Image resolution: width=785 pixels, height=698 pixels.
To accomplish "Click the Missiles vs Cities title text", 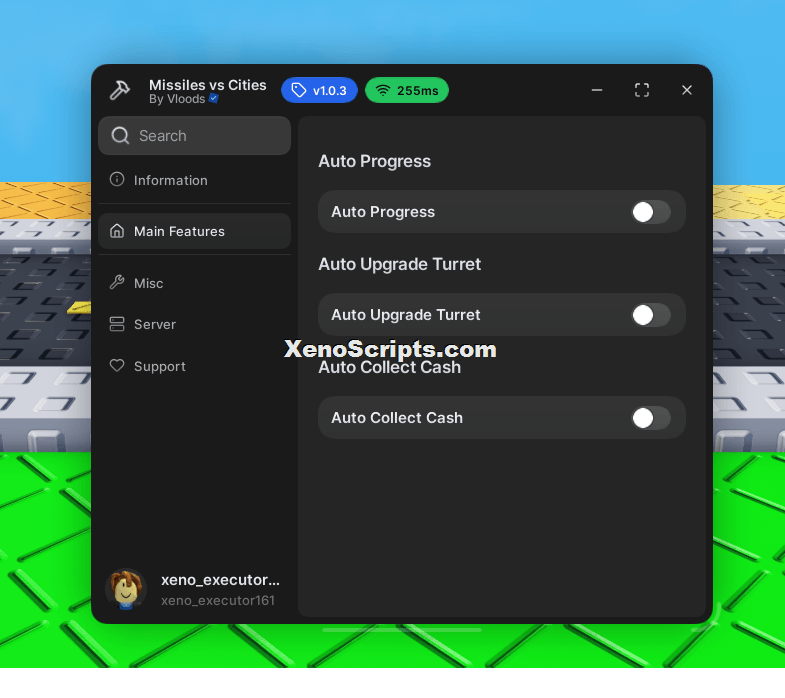I will pos(208,85).
